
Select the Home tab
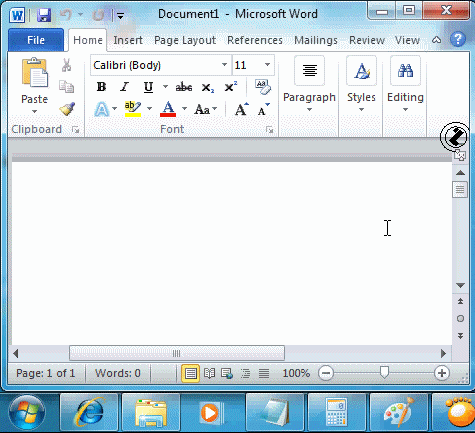88,40
